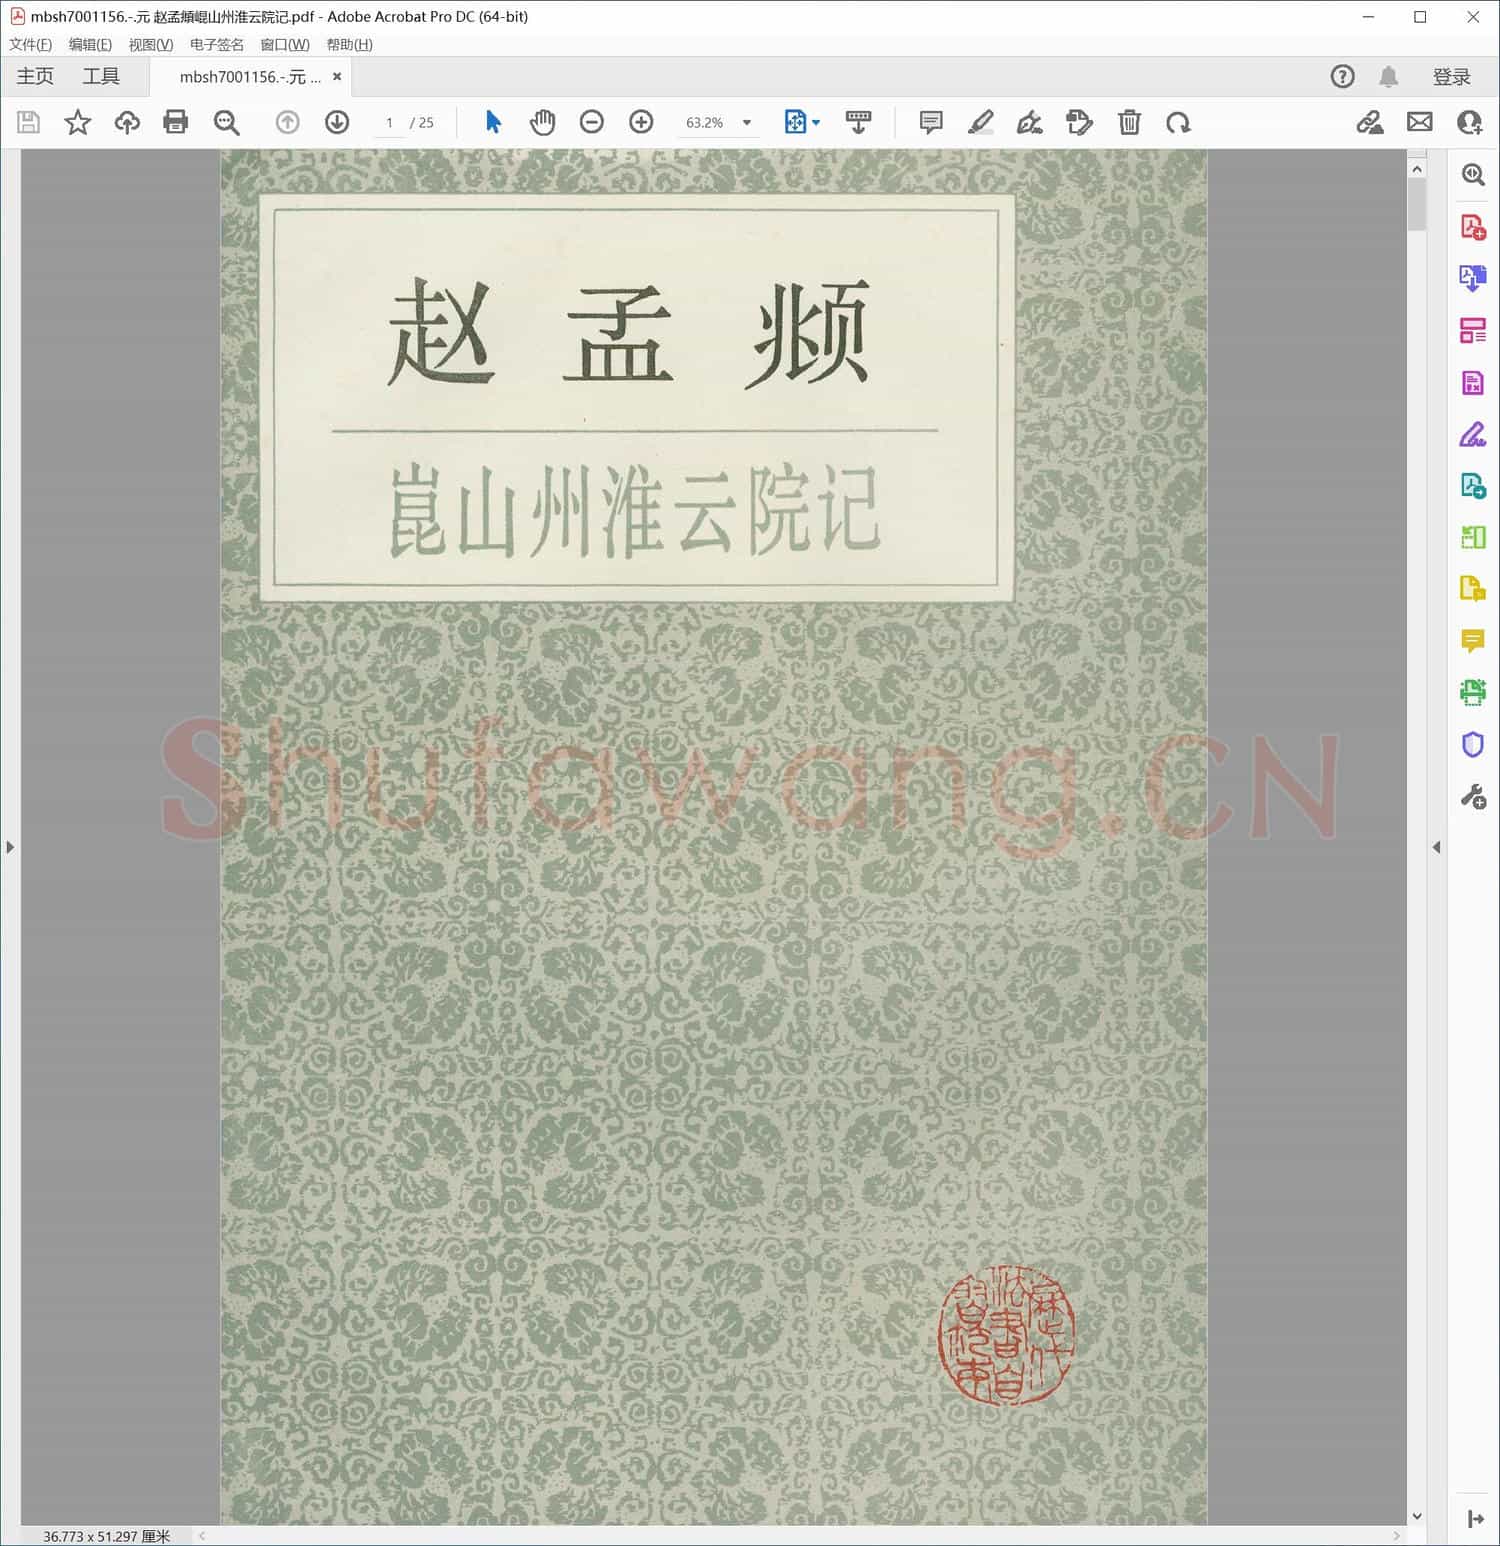Click the 登录 sign-in button

[x=1451, y=77]
